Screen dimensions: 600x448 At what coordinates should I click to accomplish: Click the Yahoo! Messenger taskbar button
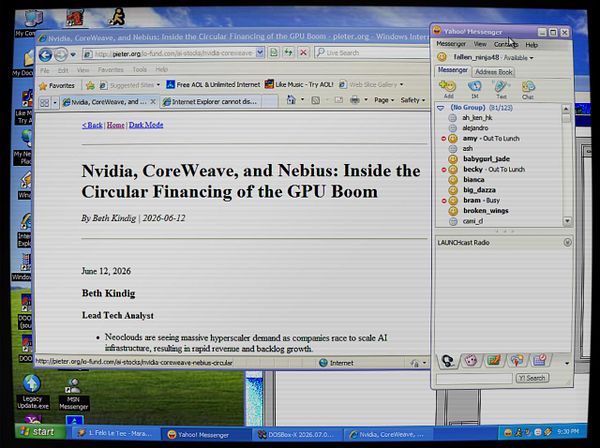pos(205,435)
